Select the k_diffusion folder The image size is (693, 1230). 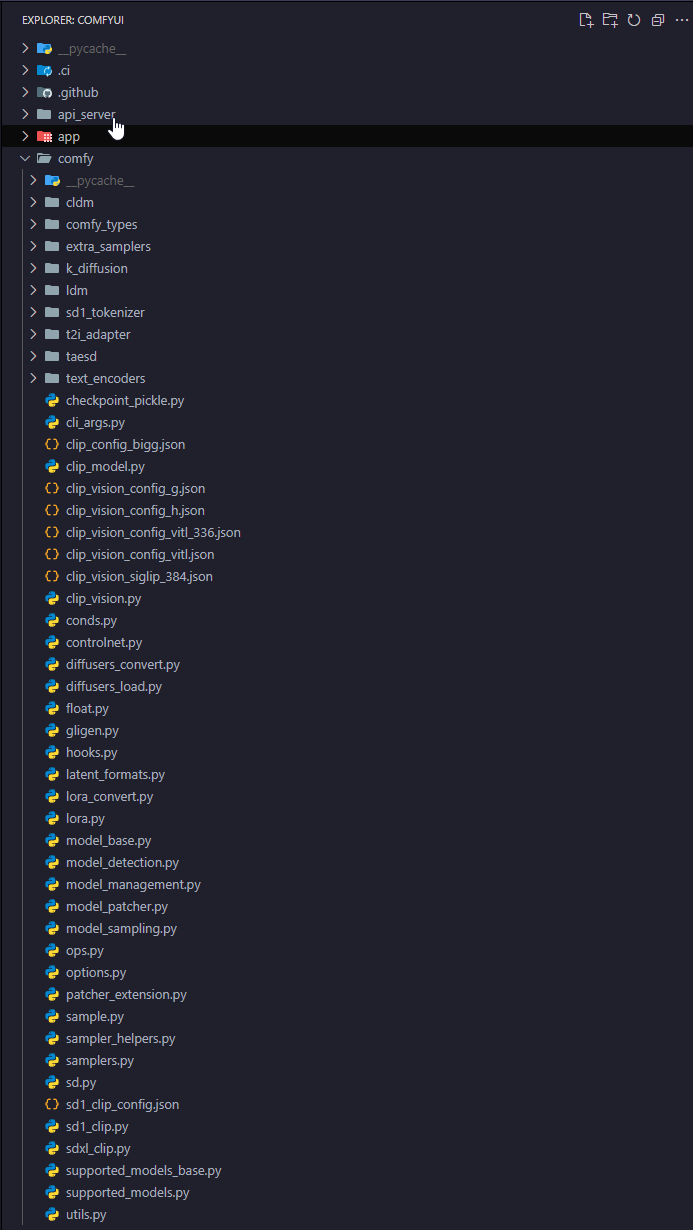(96, 268)
